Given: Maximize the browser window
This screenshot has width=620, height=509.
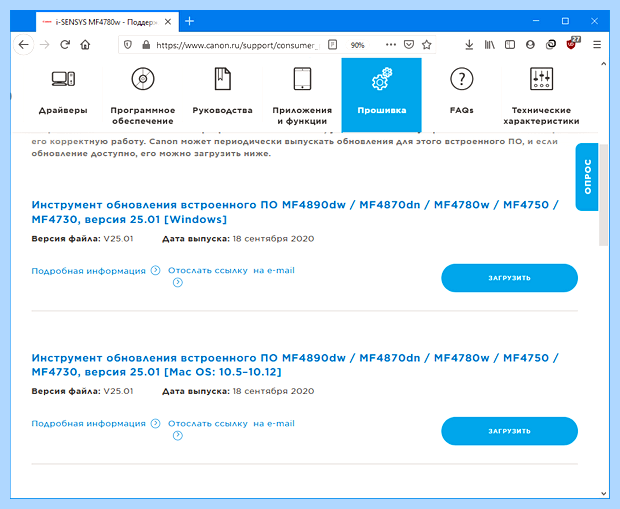Looking at the screenshot, I should coord(565,21).
